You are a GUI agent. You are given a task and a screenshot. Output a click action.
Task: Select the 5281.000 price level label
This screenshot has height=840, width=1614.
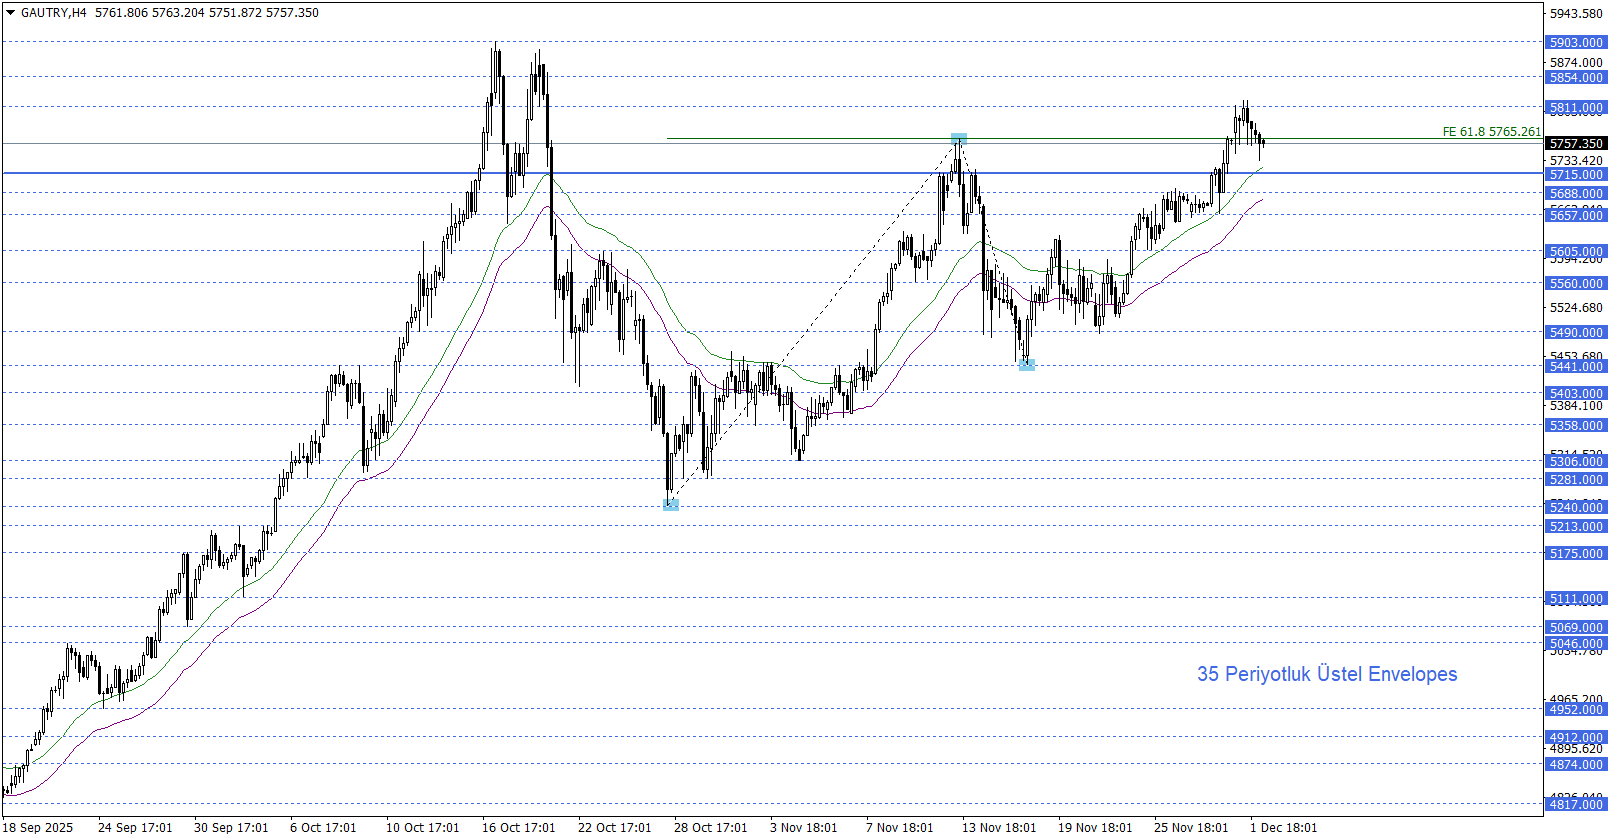[x=1576, y=480]
